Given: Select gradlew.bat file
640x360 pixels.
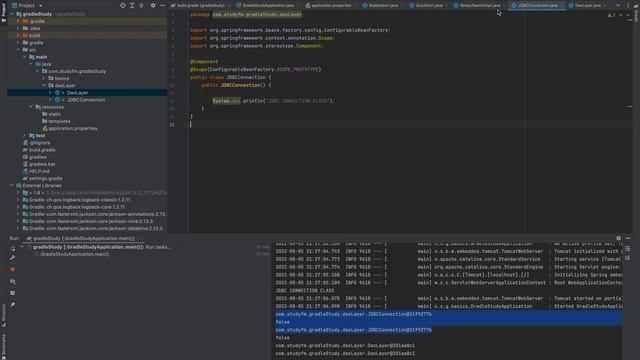Looking at the screenshot, I should 42,164.
